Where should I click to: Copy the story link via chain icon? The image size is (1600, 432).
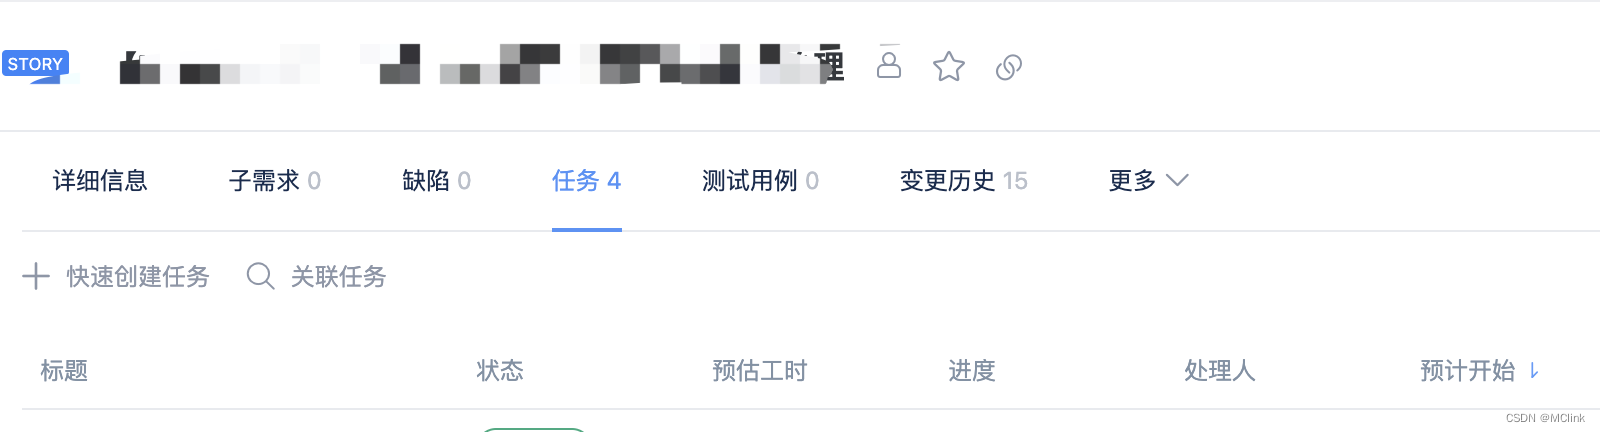pos(1008,67)
